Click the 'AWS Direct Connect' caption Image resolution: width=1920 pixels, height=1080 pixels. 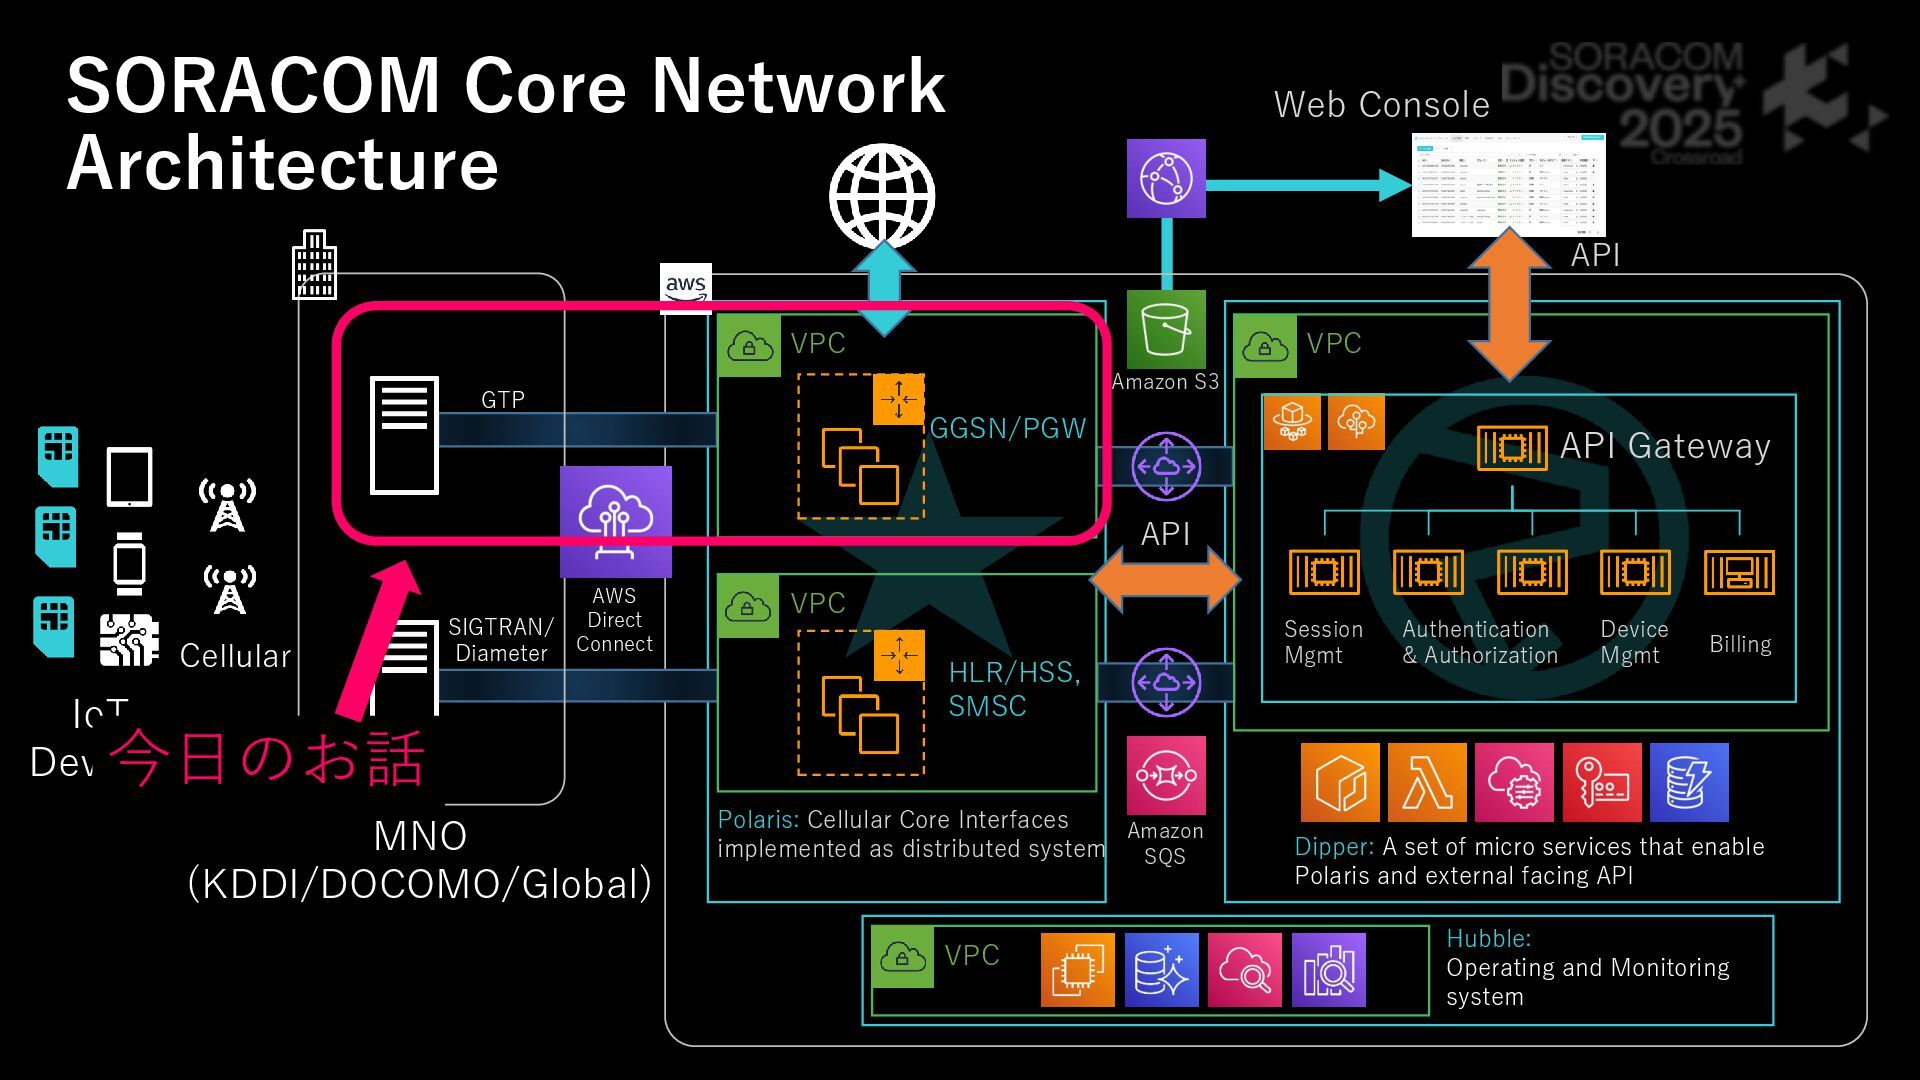[x=614, y=620]
